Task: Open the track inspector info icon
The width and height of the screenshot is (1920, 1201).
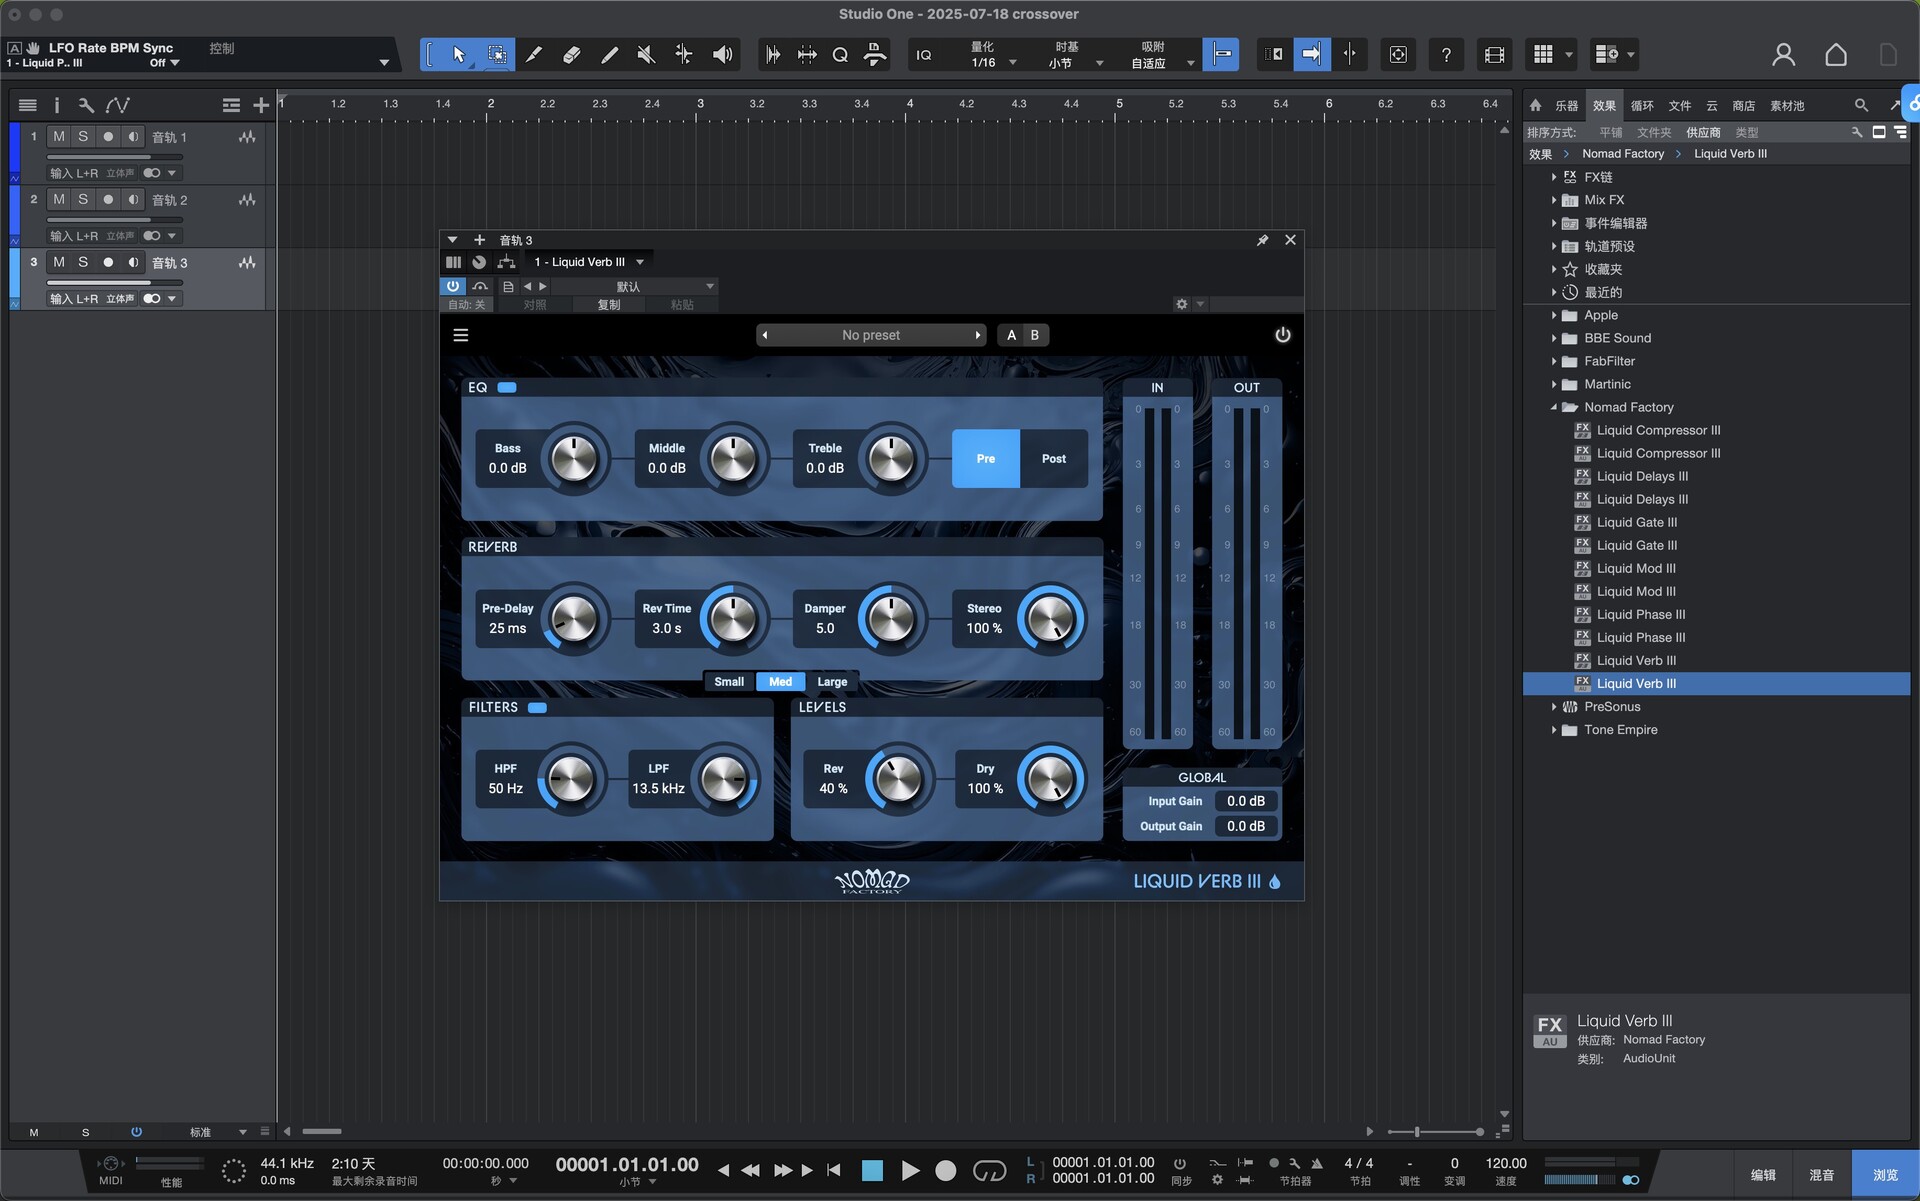Action: [x=56, y=105]
